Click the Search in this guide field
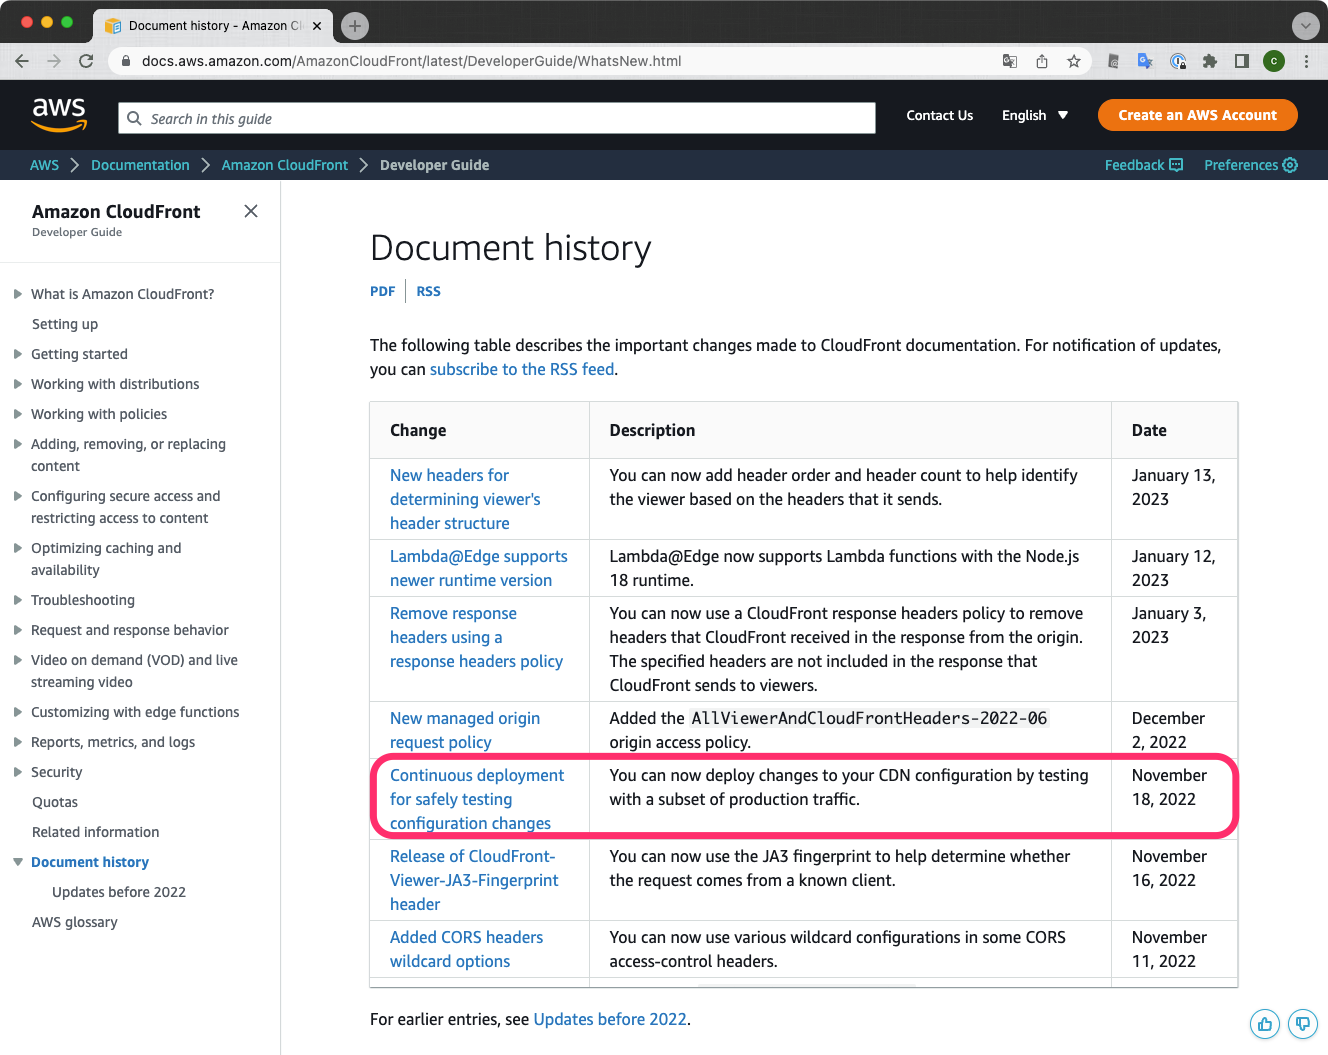Screen dimensions: 1328x1055 (x=497, y=118)
